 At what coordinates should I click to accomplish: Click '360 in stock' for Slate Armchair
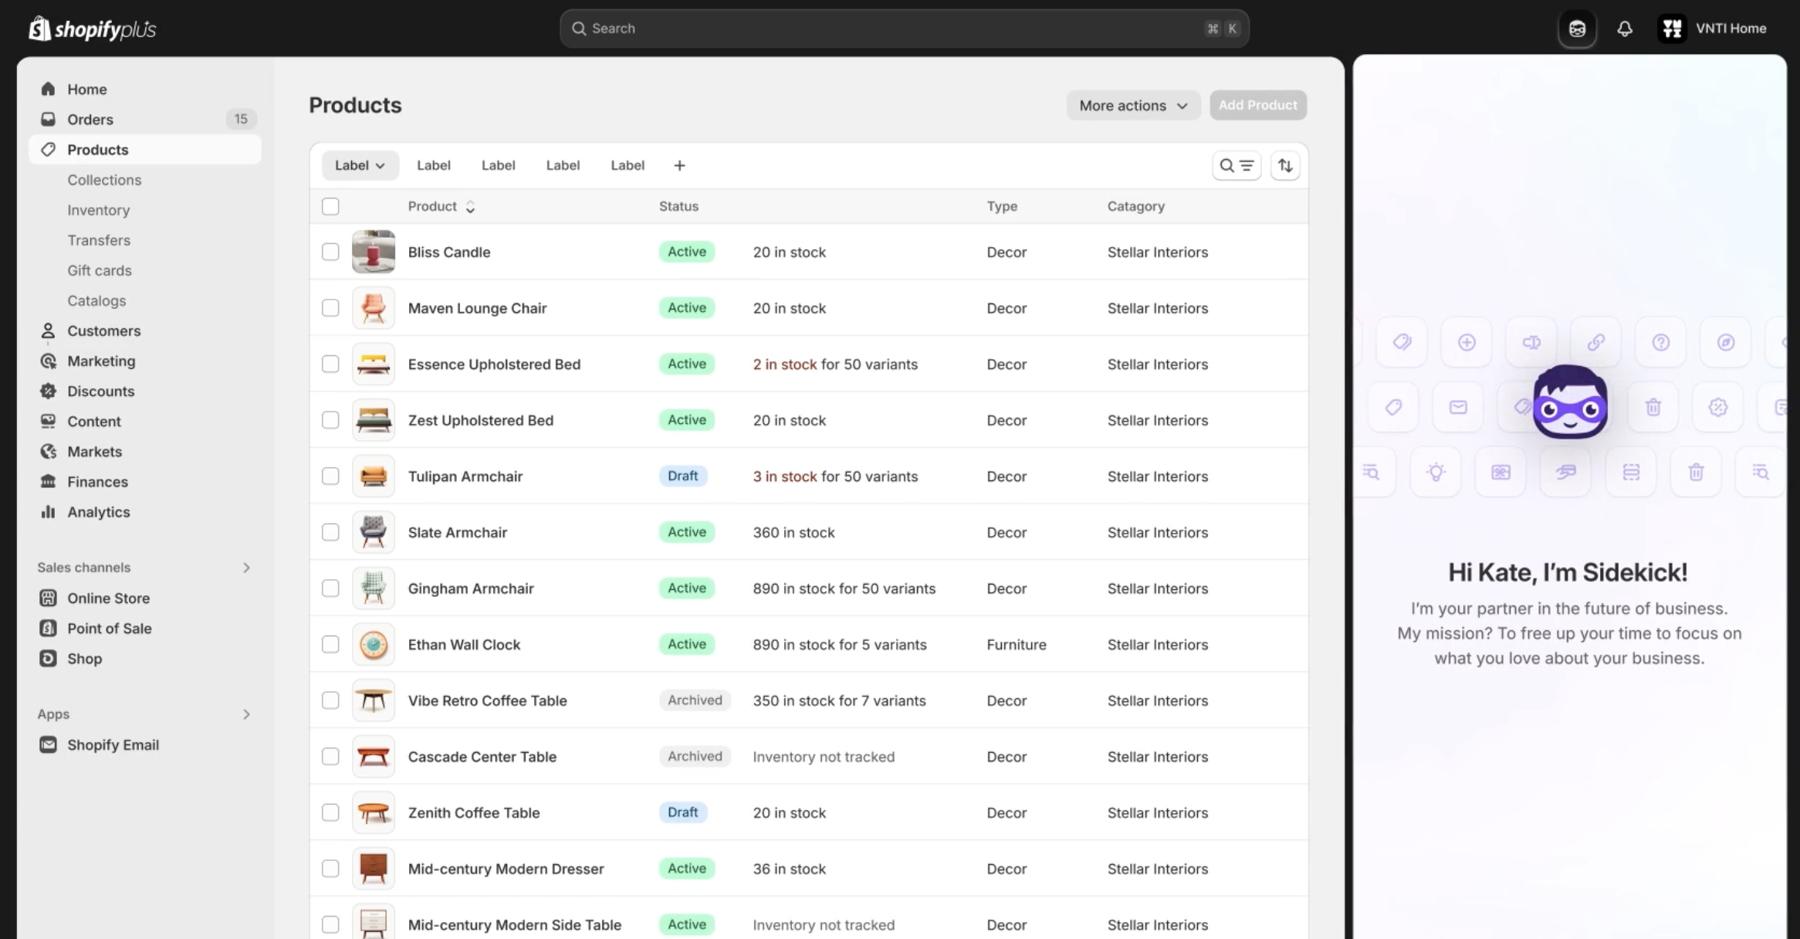(794, 532)
